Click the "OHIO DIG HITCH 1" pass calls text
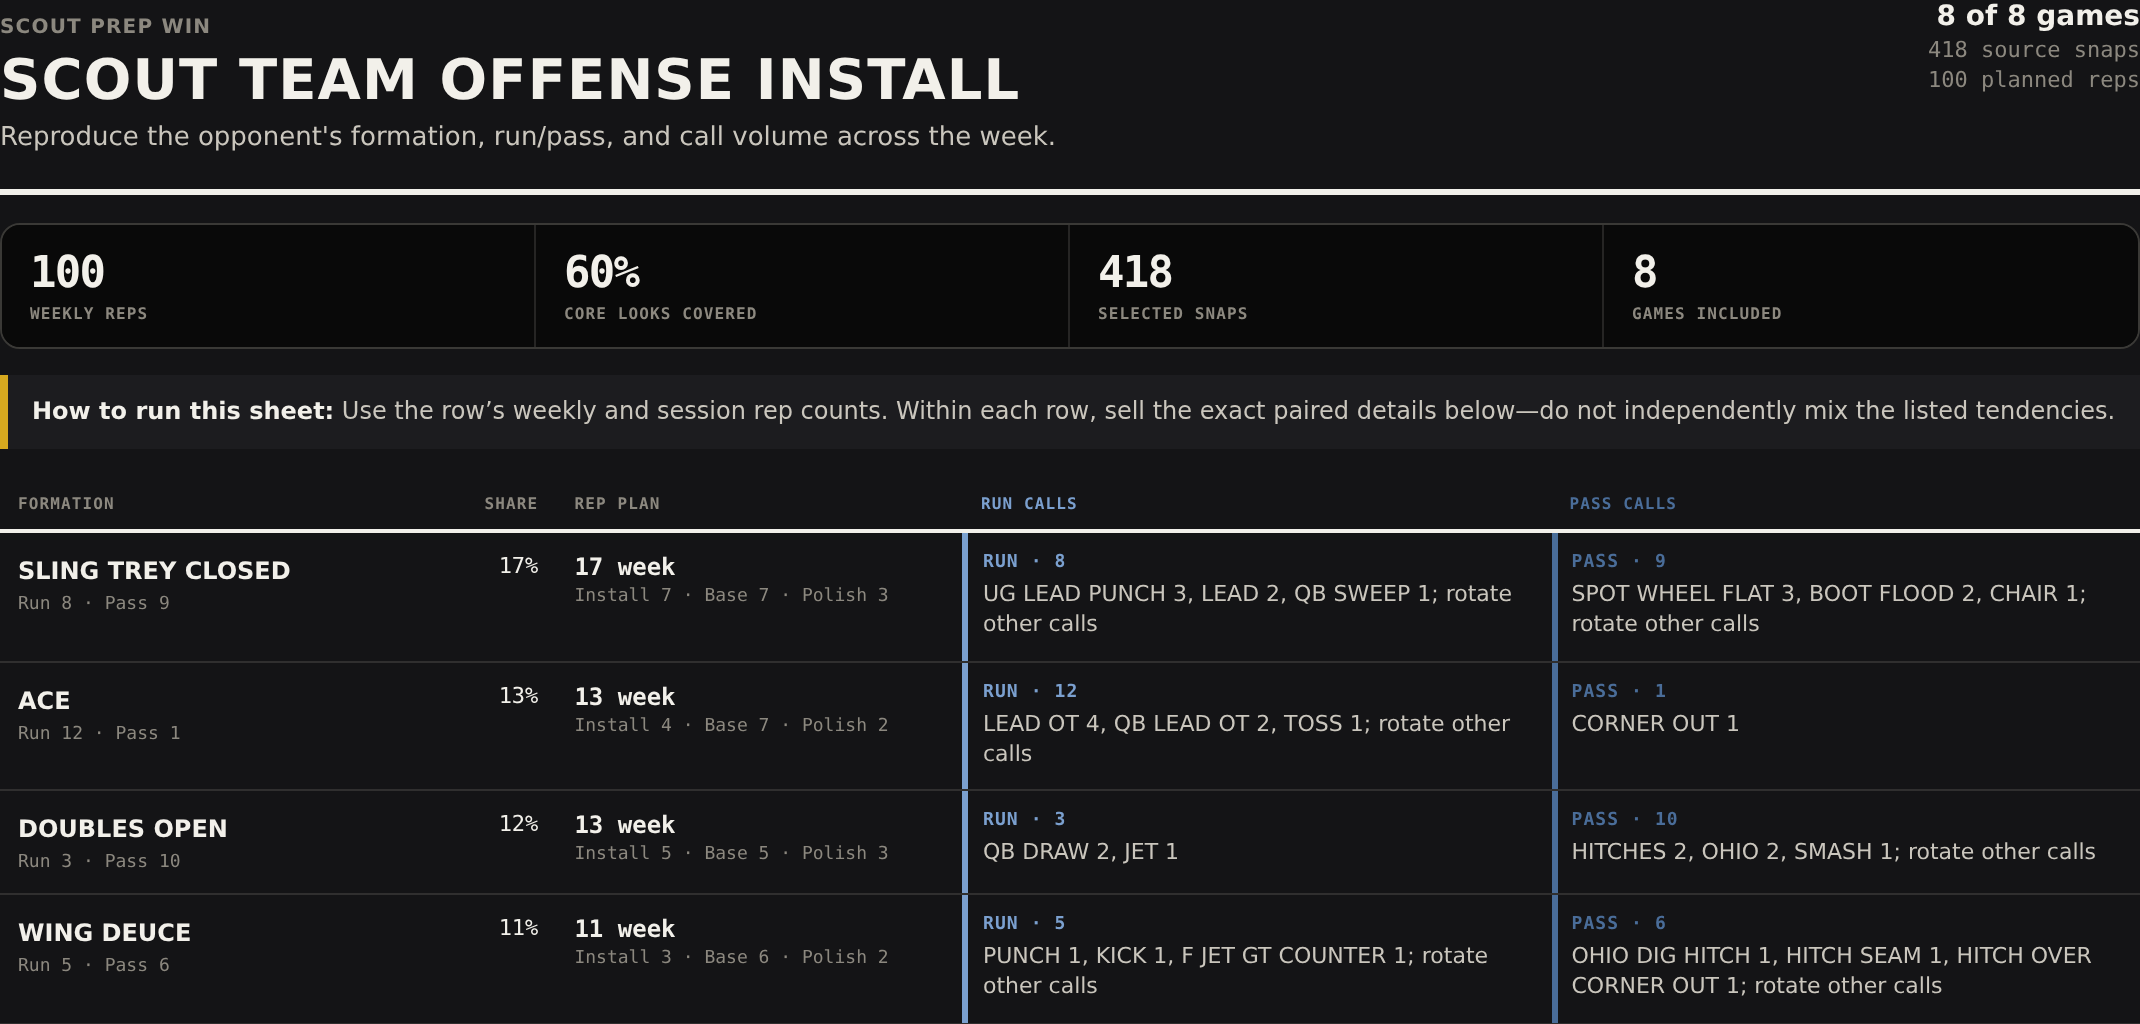2140x1024 pixels. (1831, 970)
